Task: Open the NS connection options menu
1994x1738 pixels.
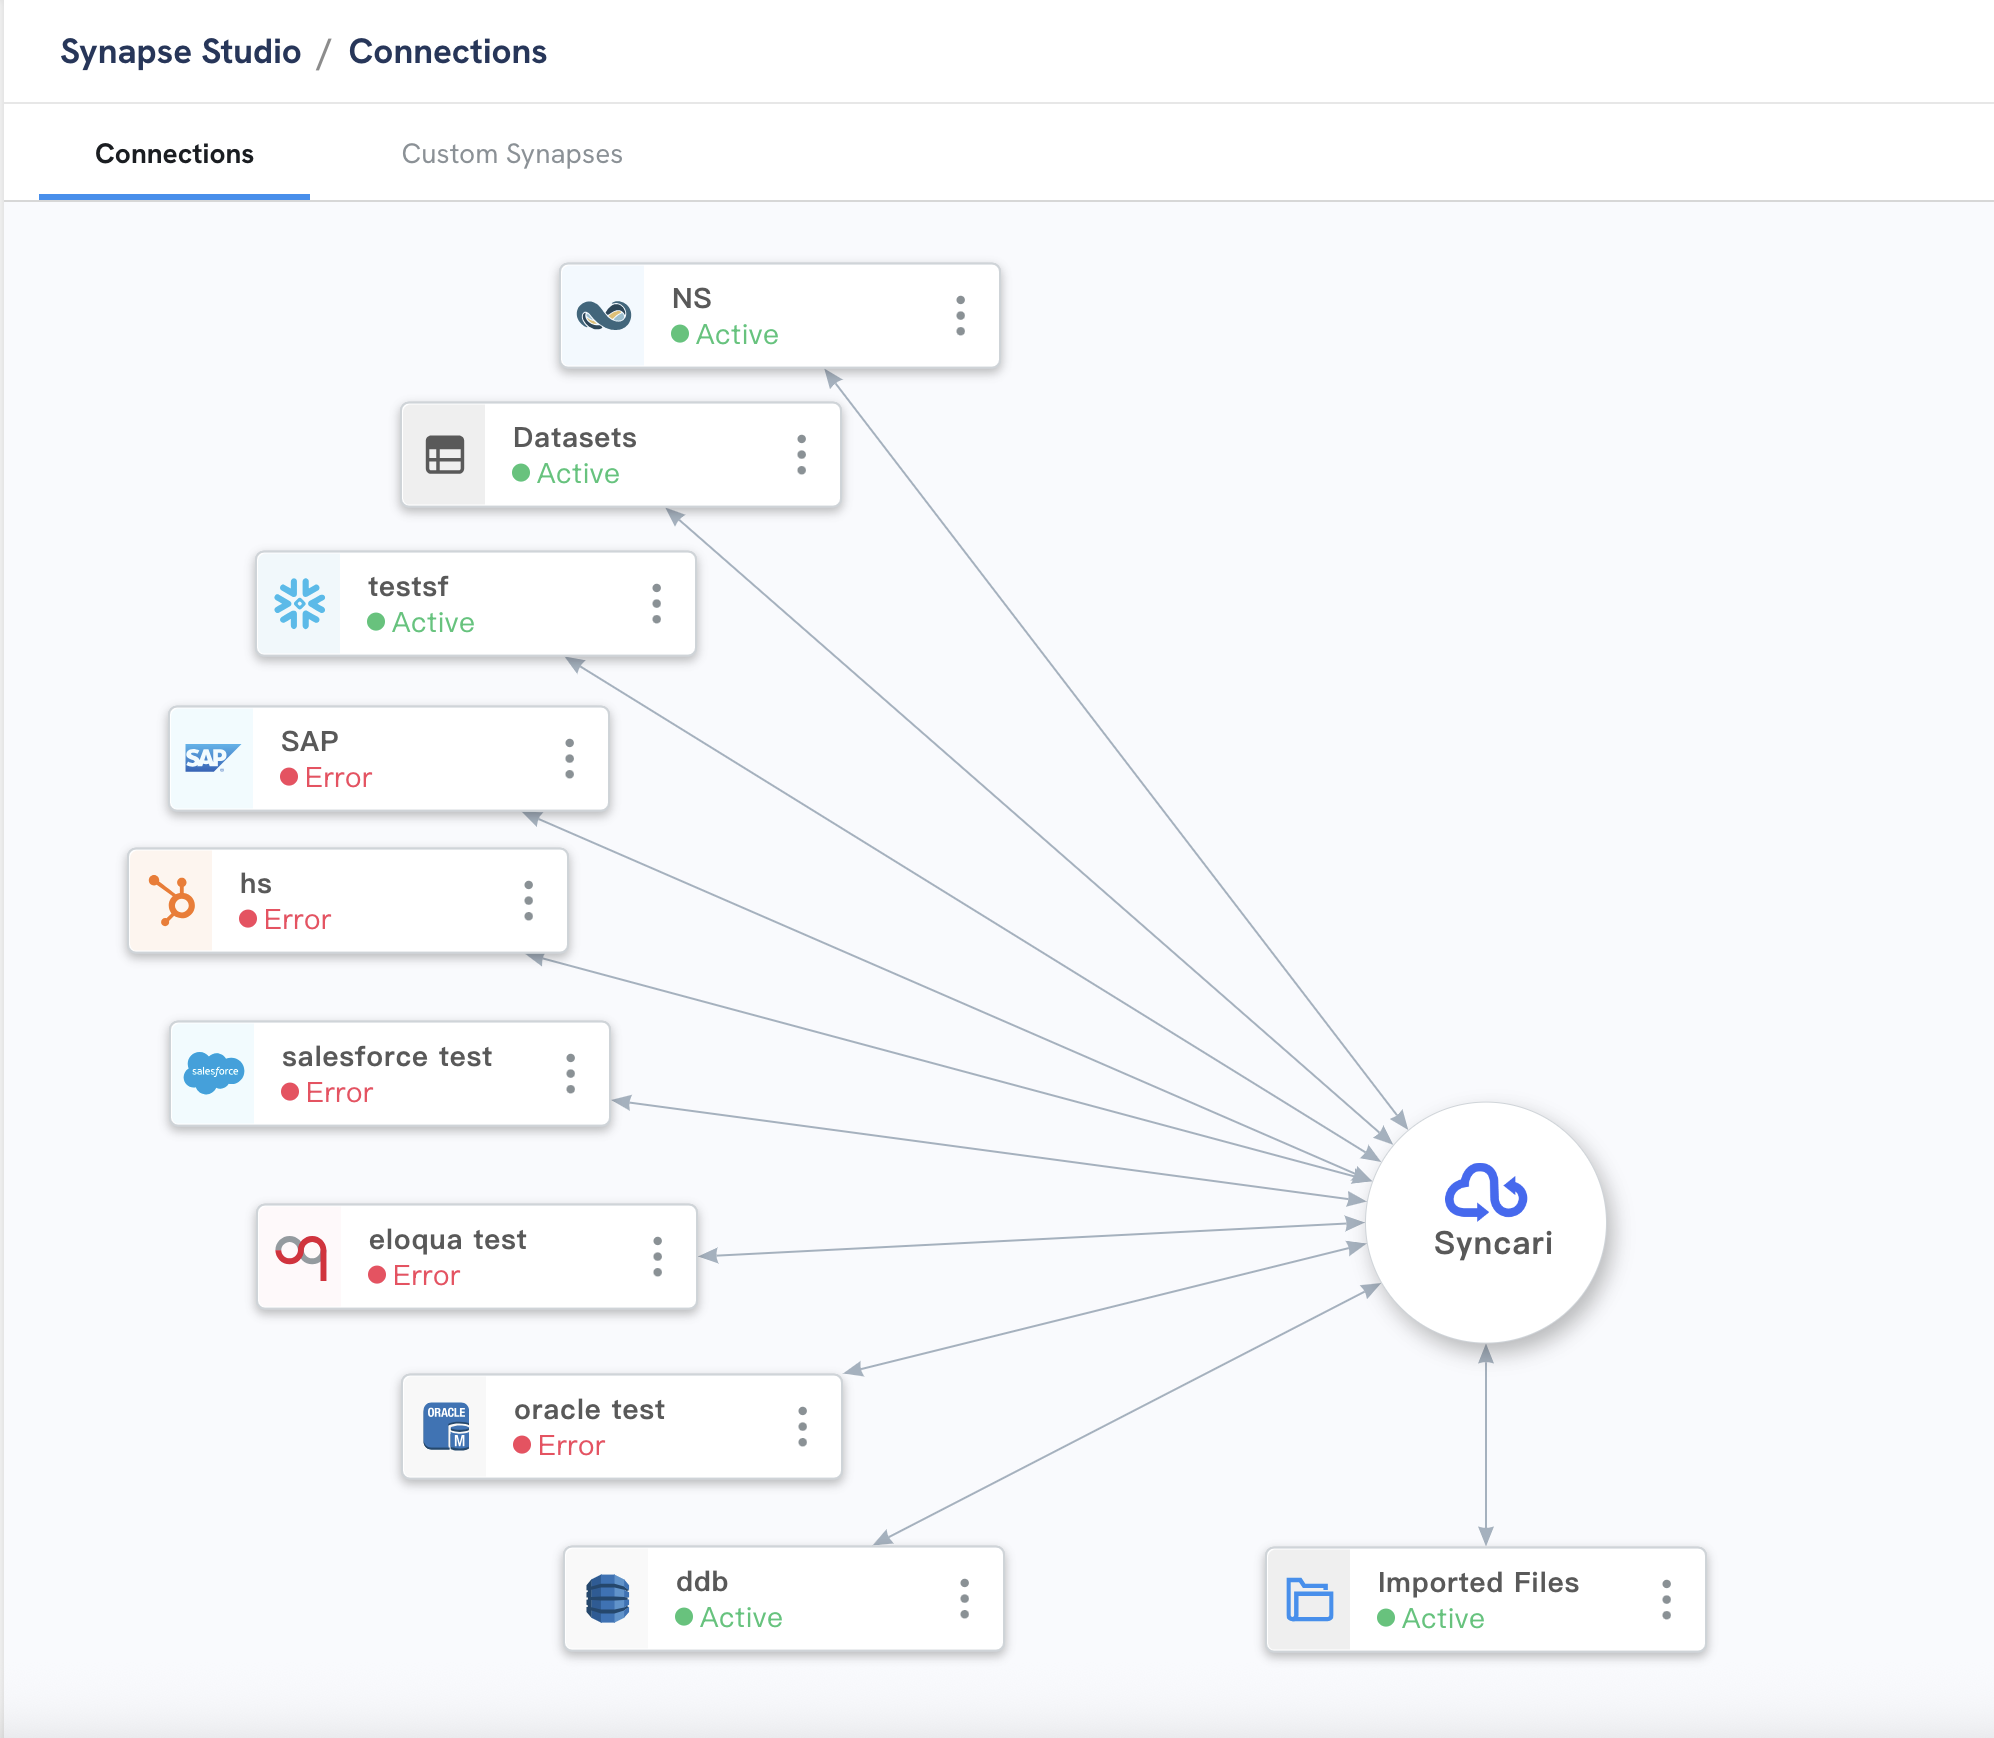Action: 960,316
